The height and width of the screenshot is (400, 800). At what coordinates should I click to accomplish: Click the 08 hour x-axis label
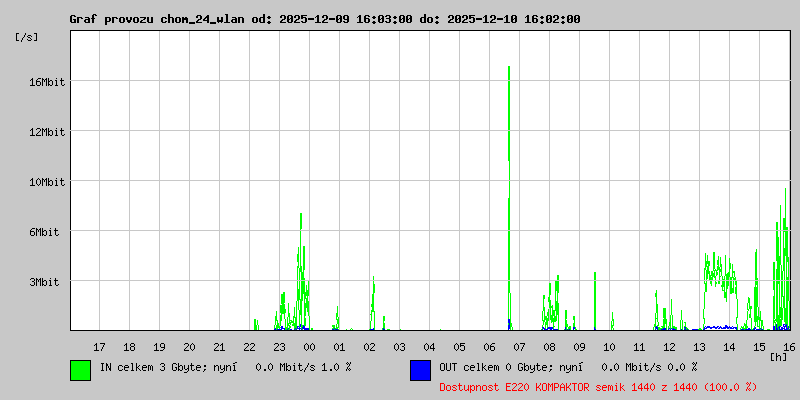(x=549, y=347)
